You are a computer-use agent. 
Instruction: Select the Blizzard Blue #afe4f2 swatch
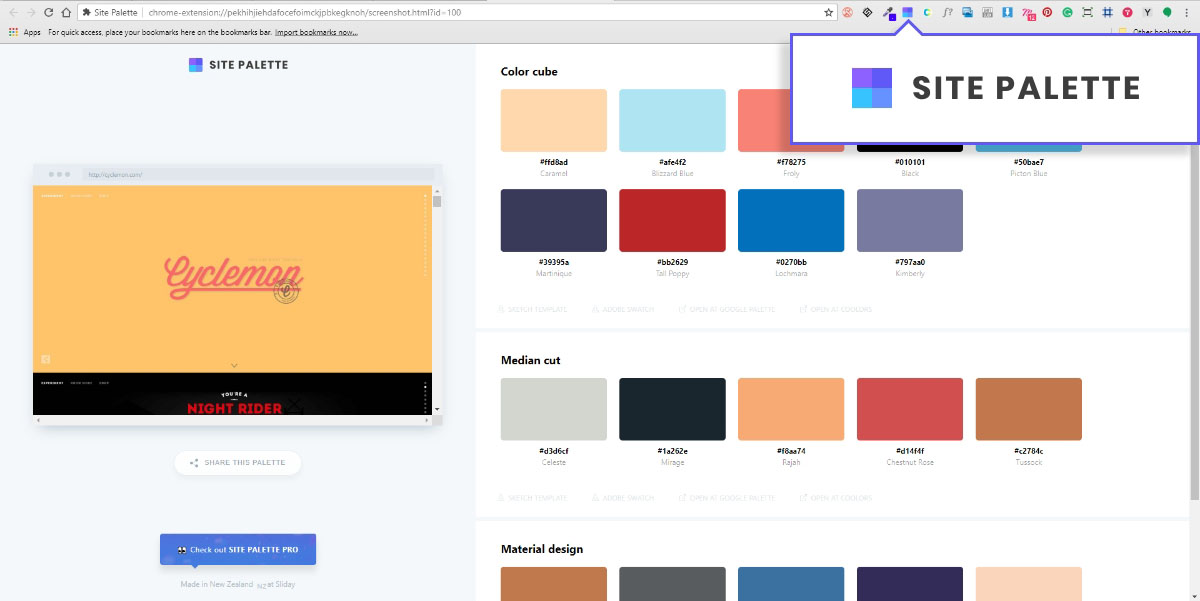(672, 120)
